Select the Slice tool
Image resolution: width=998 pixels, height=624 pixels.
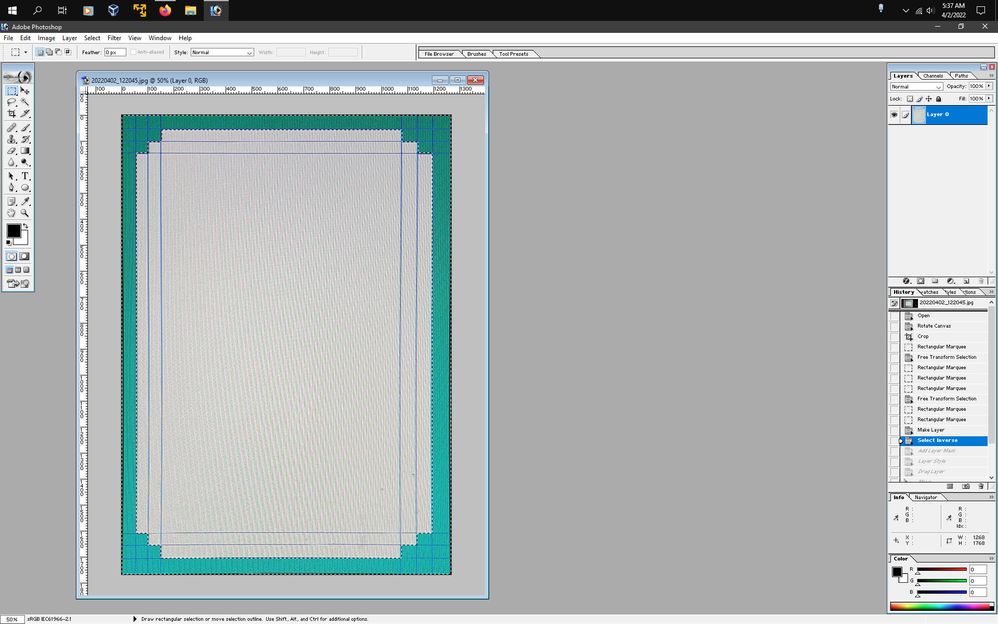25,113
